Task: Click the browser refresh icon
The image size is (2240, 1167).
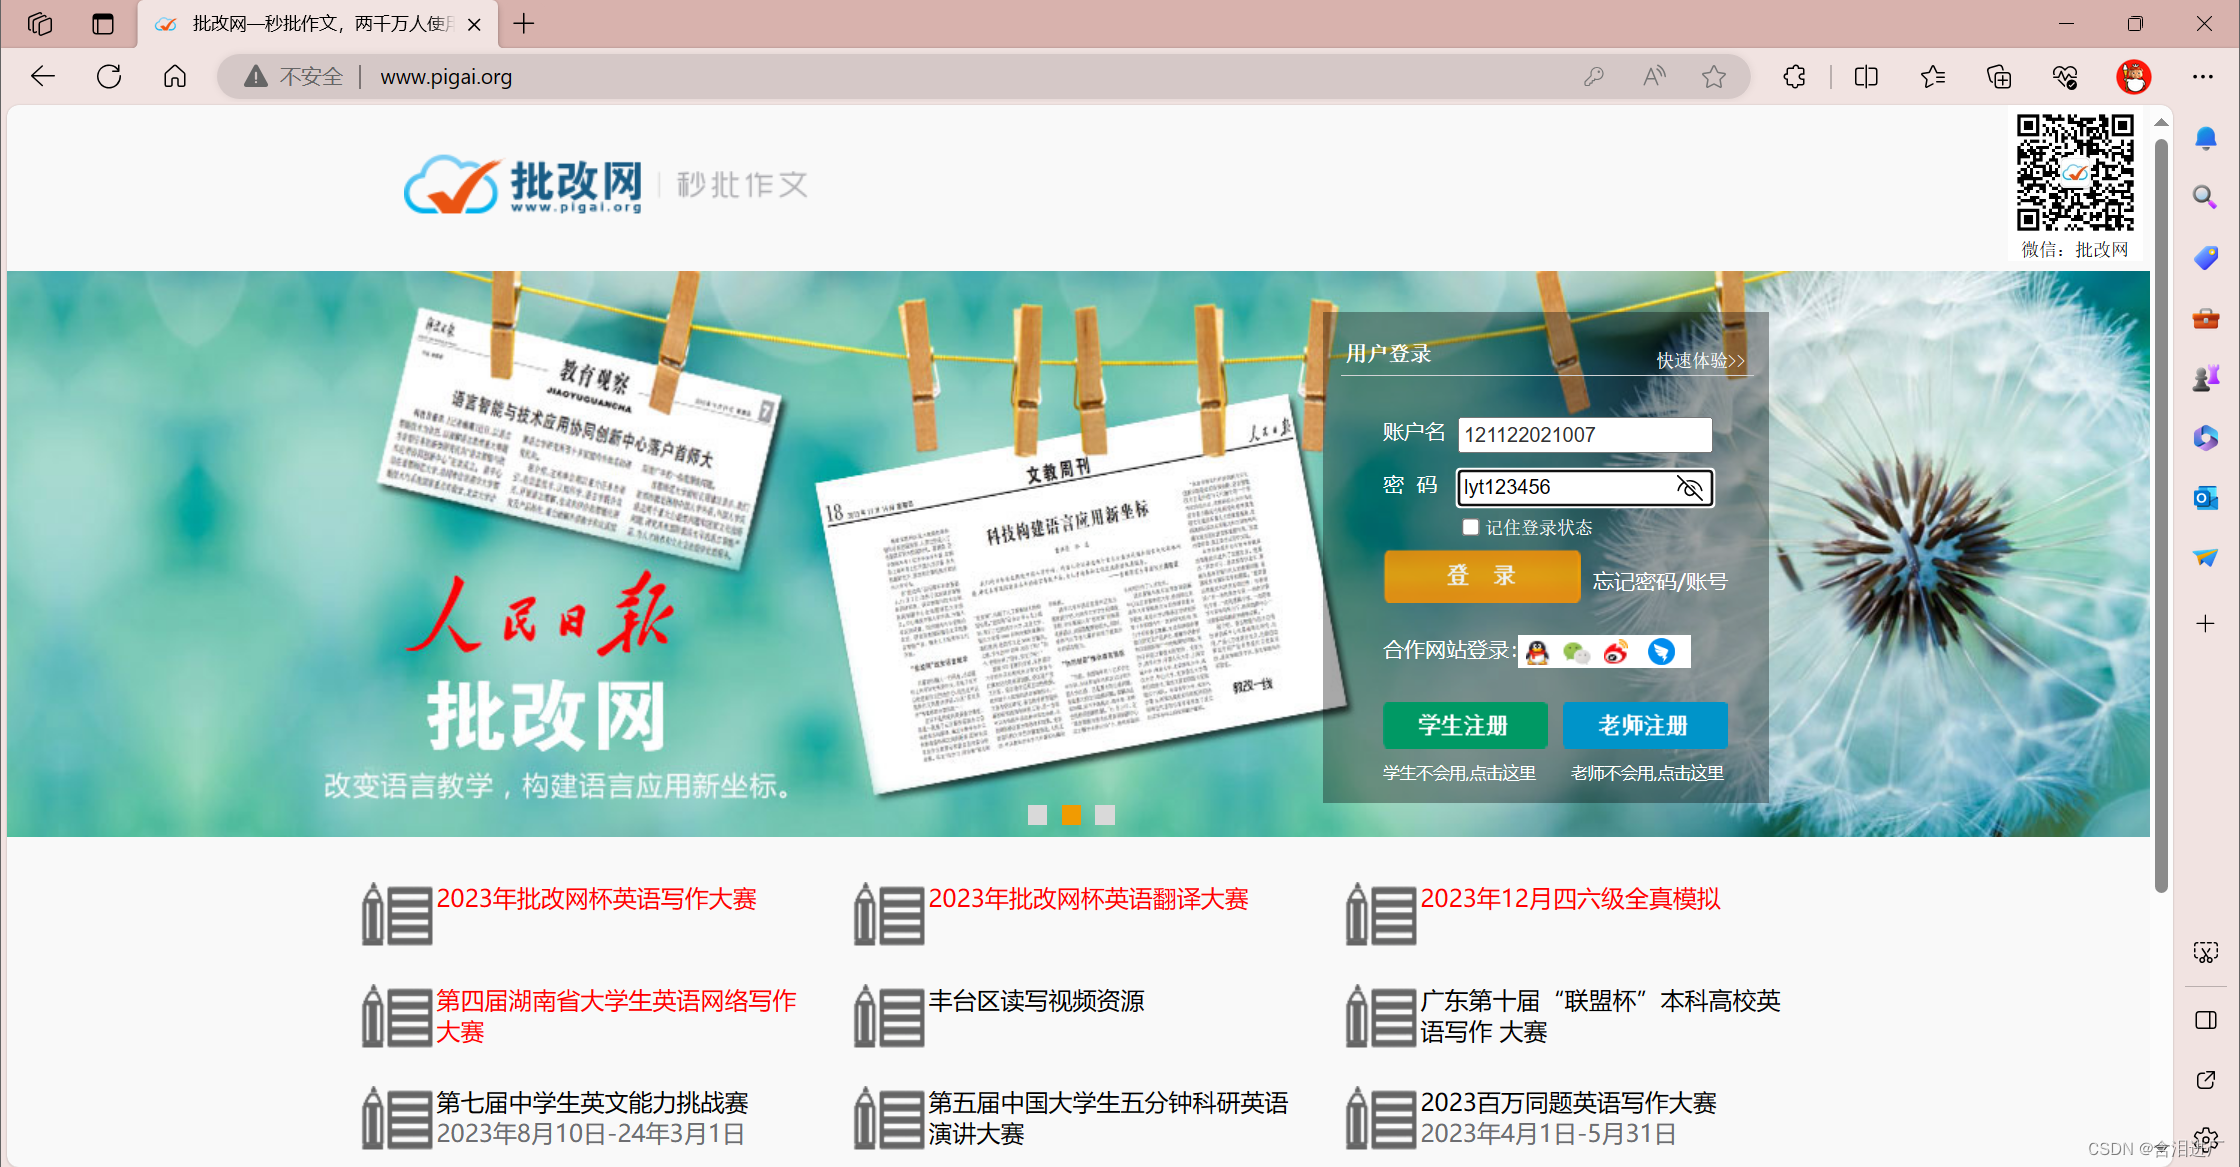Action: click(x=109, y=77)
